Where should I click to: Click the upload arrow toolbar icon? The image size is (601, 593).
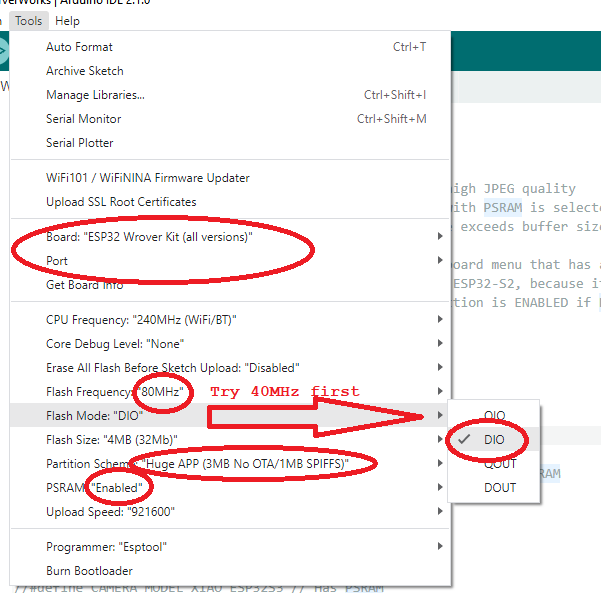tap(3, 51)
